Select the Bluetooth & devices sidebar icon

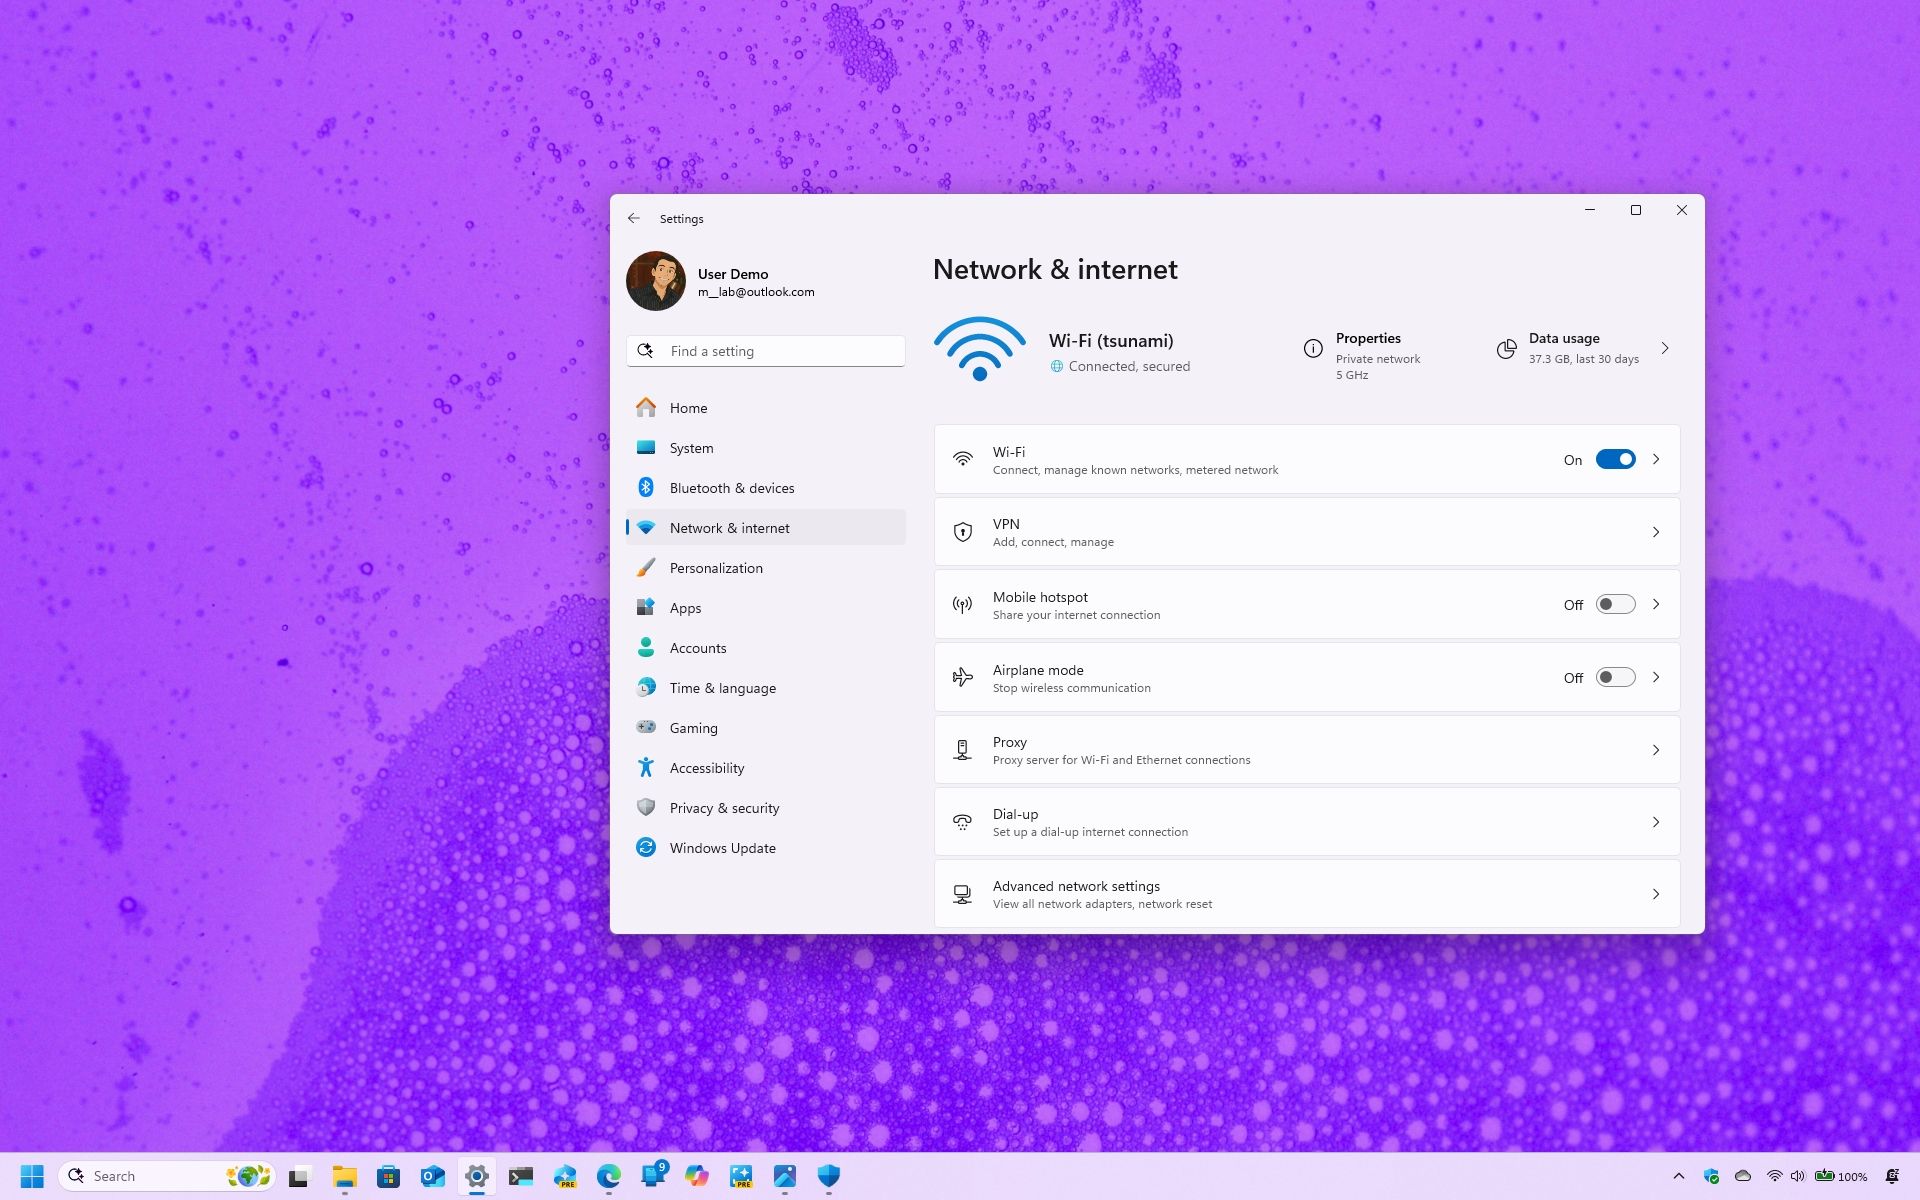[x=646, y=487]
